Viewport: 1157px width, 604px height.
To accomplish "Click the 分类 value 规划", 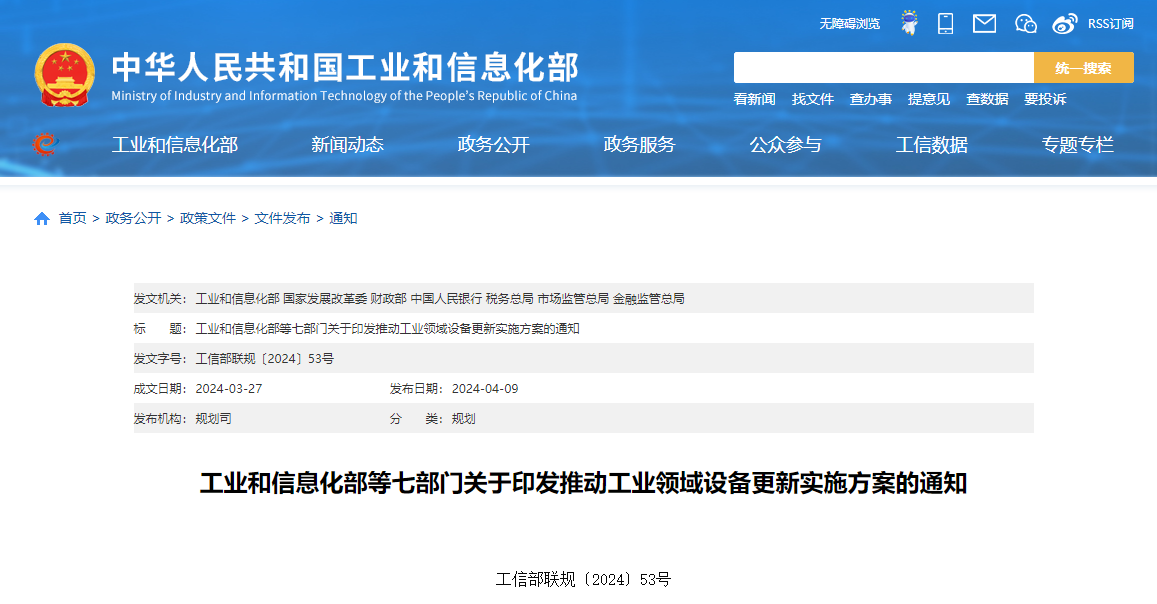I will pyautogui.click(x=463, y=419).
